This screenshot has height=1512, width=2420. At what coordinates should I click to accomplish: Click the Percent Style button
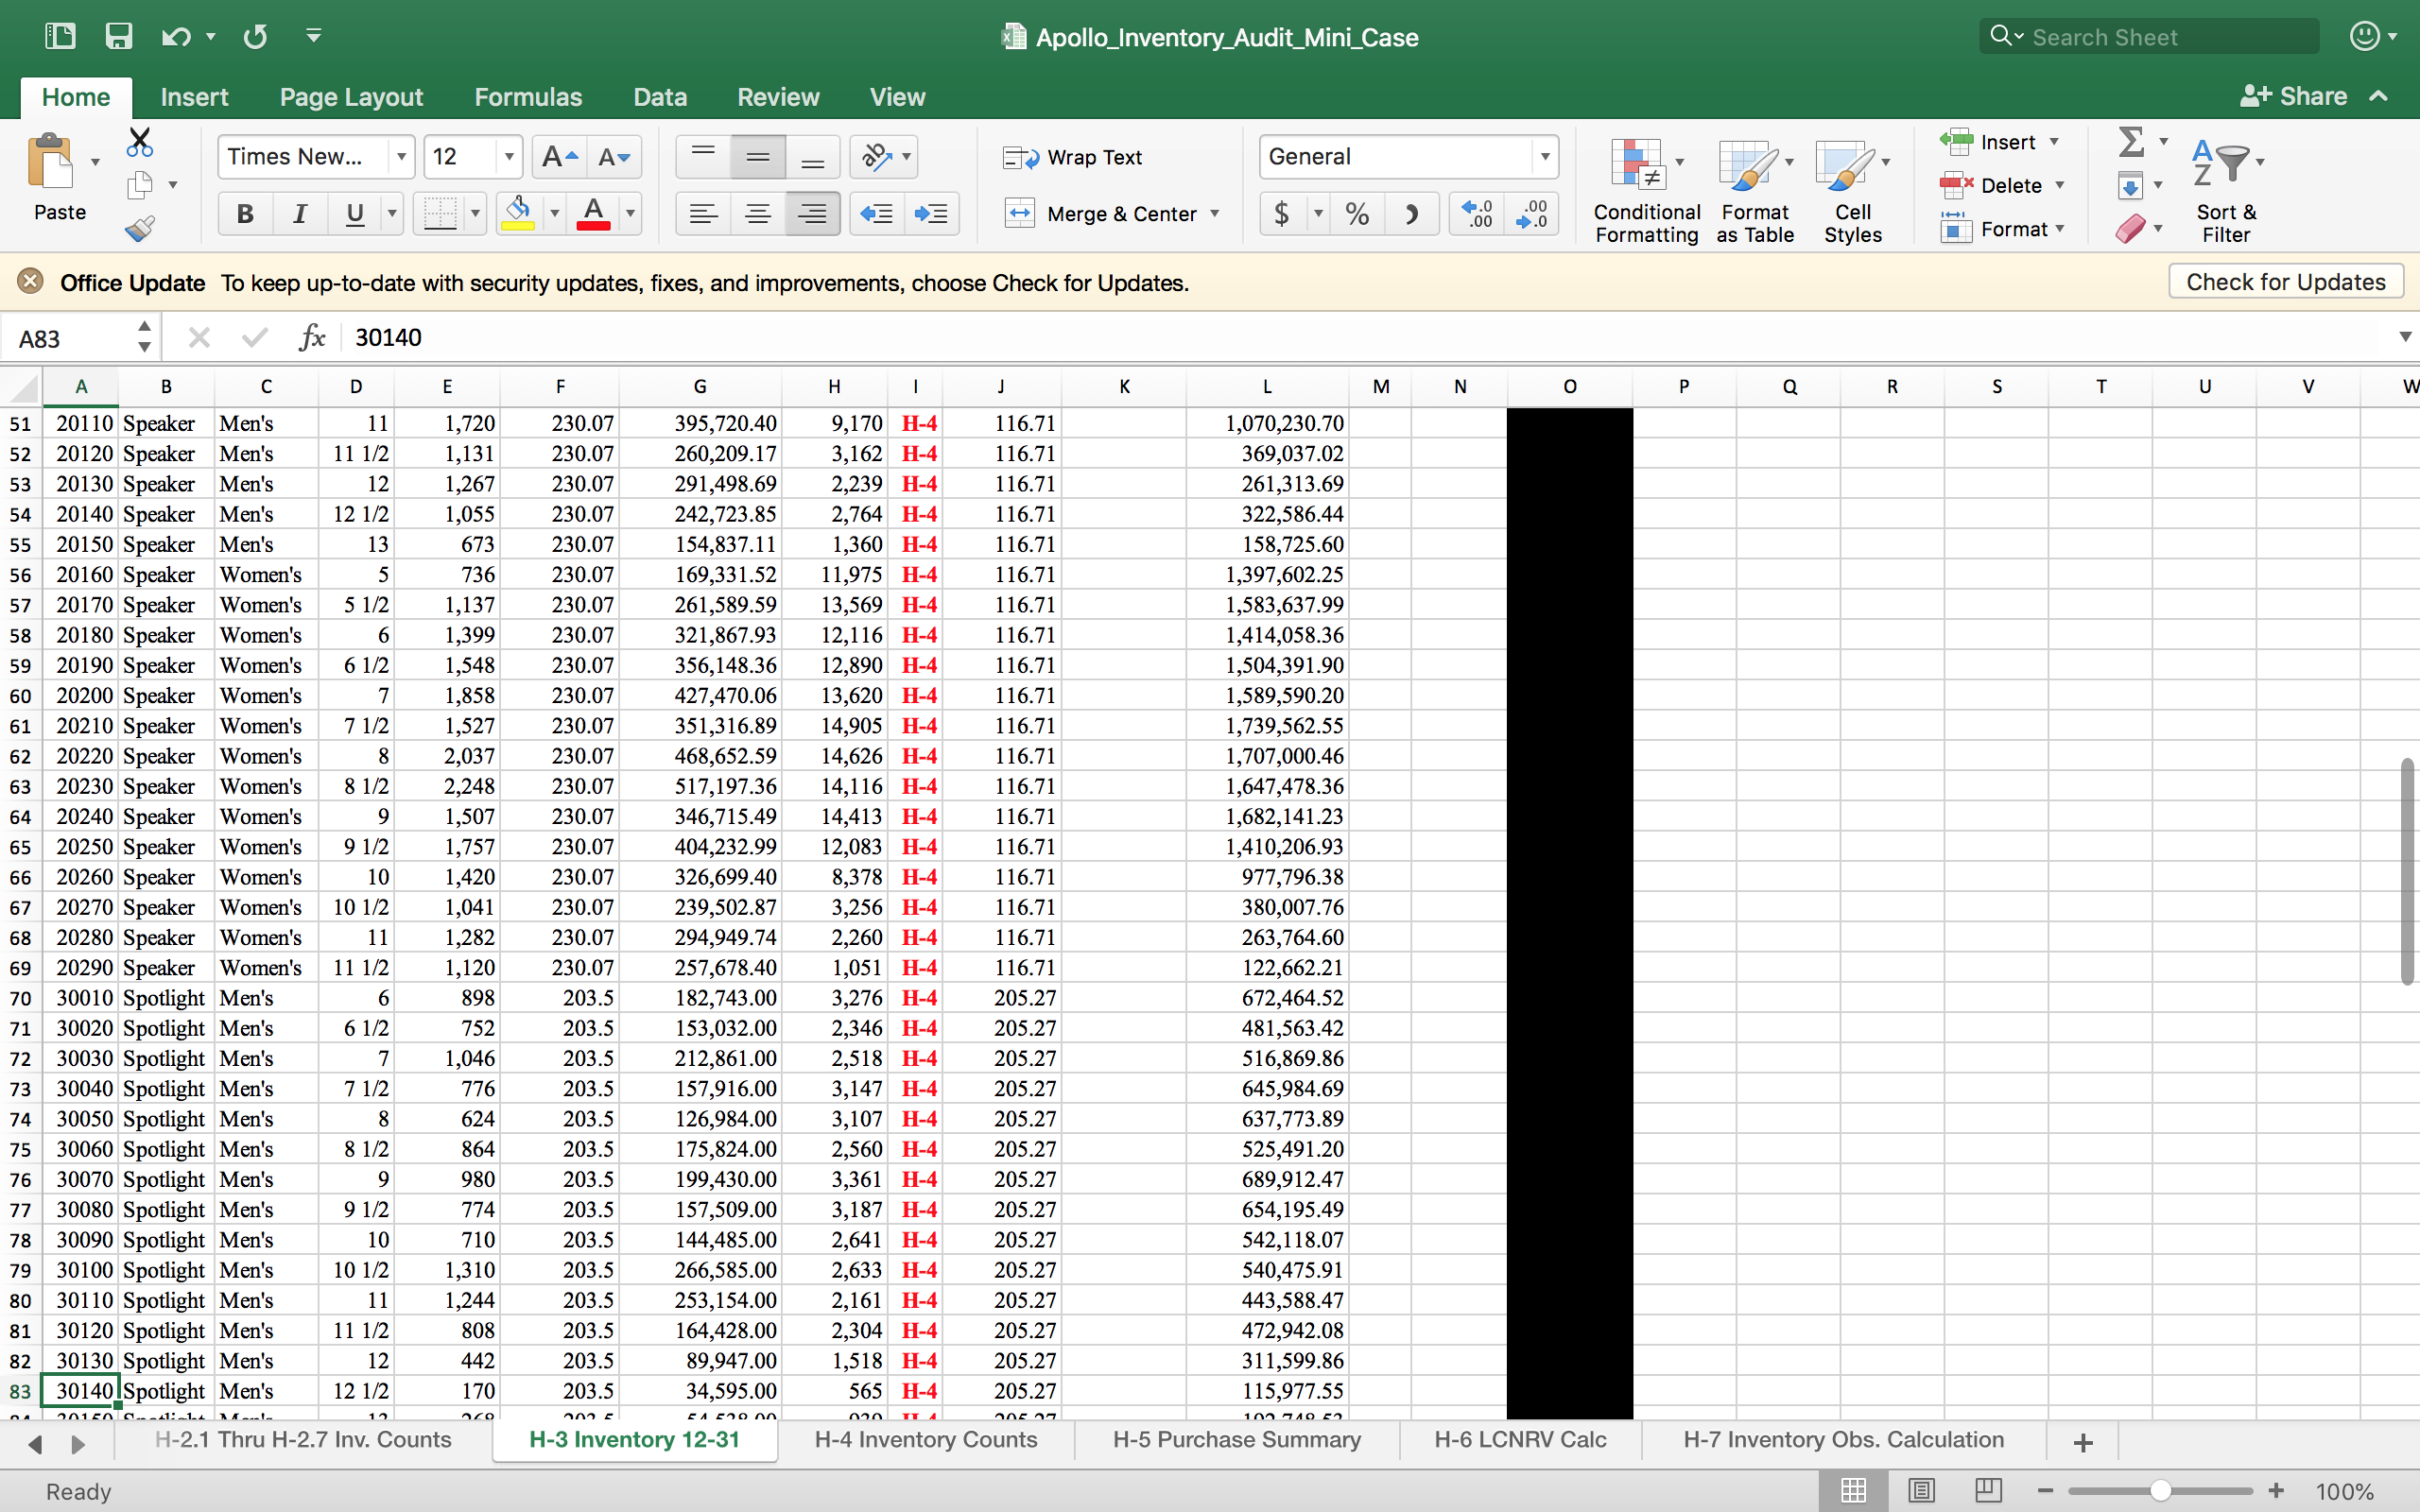point(1357,214)
